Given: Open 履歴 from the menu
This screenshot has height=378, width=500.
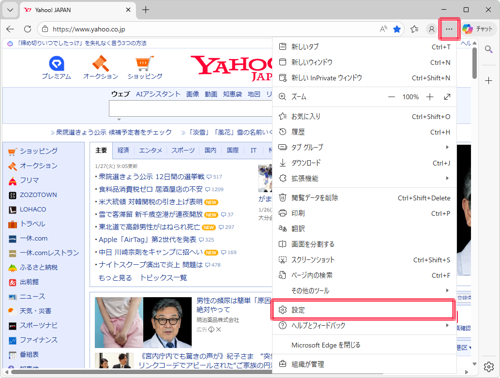Looking at the screenshot, I should pos(364,132).
